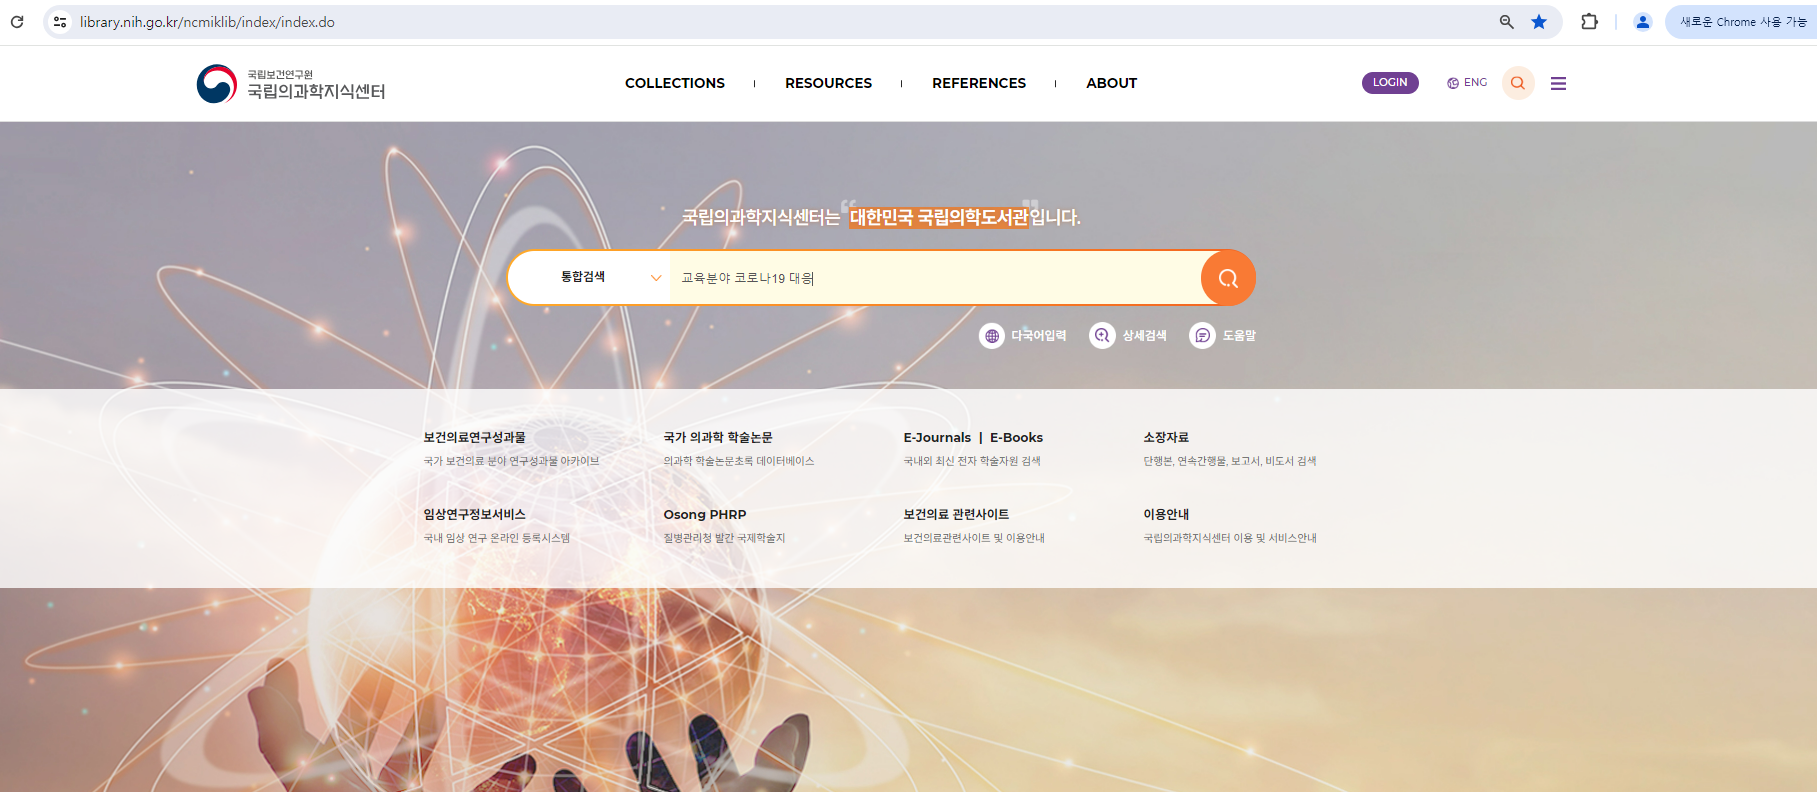
Task: Click description '보건의료관련사이트 및 이용안내'
Action: click(974, 539)
